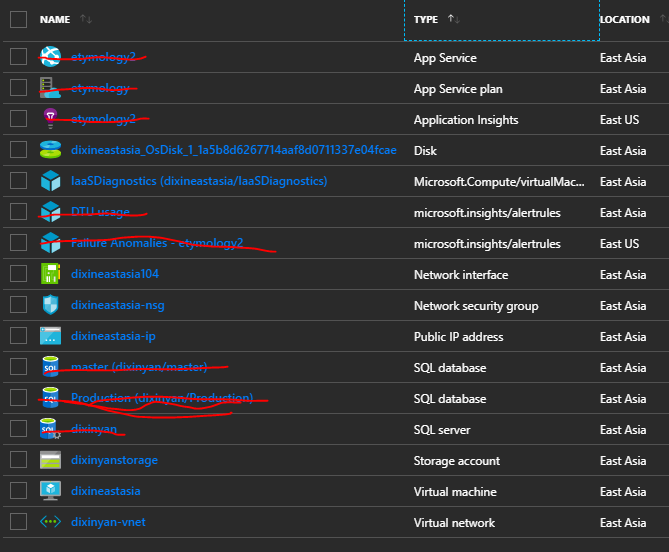
Task: Select the dixineastasia-ip row checkbox
Action: 18,335
